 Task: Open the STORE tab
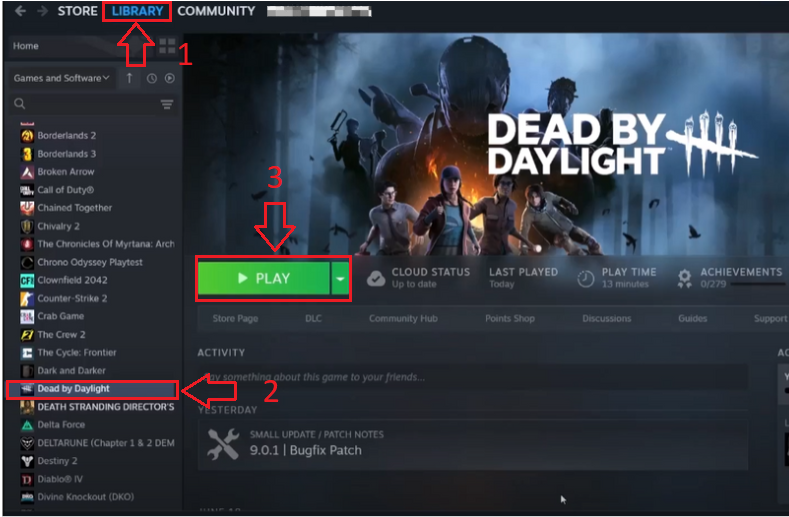[x=78, y=11]
